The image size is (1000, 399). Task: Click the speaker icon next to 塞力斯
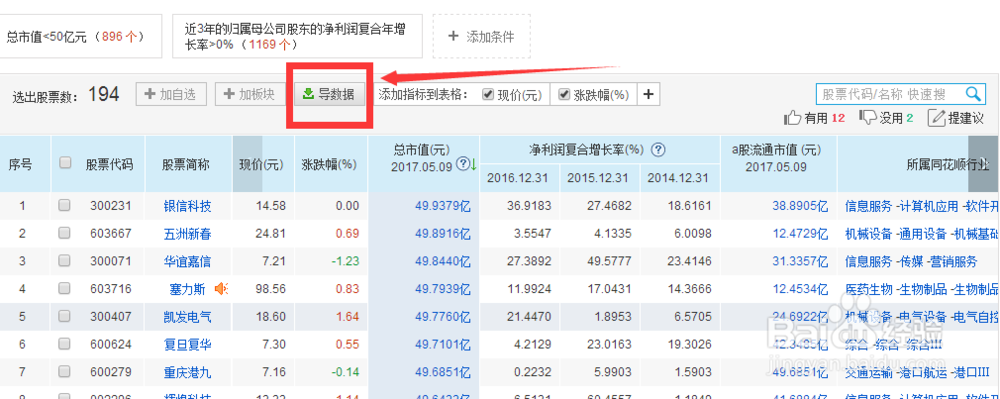(x=221, y=289)
